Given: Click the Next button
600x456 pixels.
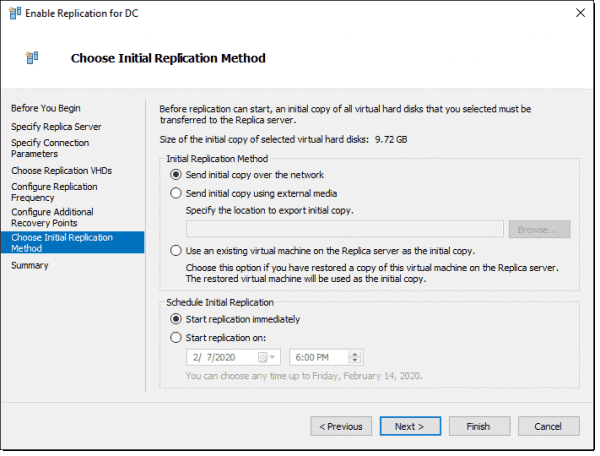Looking at the screenshot, I should click(410, 426).
